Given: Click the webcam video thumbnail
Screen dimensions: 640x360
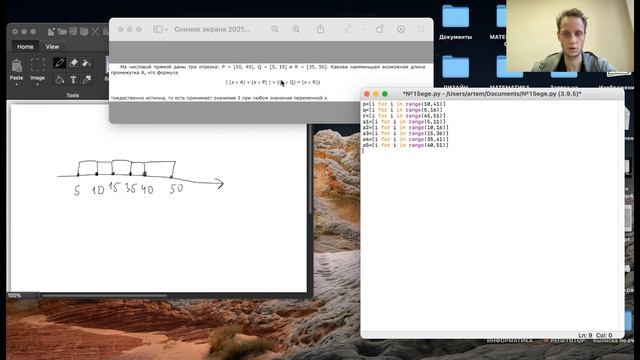Looking at the screenshot, I should click(x=570, y=36).
